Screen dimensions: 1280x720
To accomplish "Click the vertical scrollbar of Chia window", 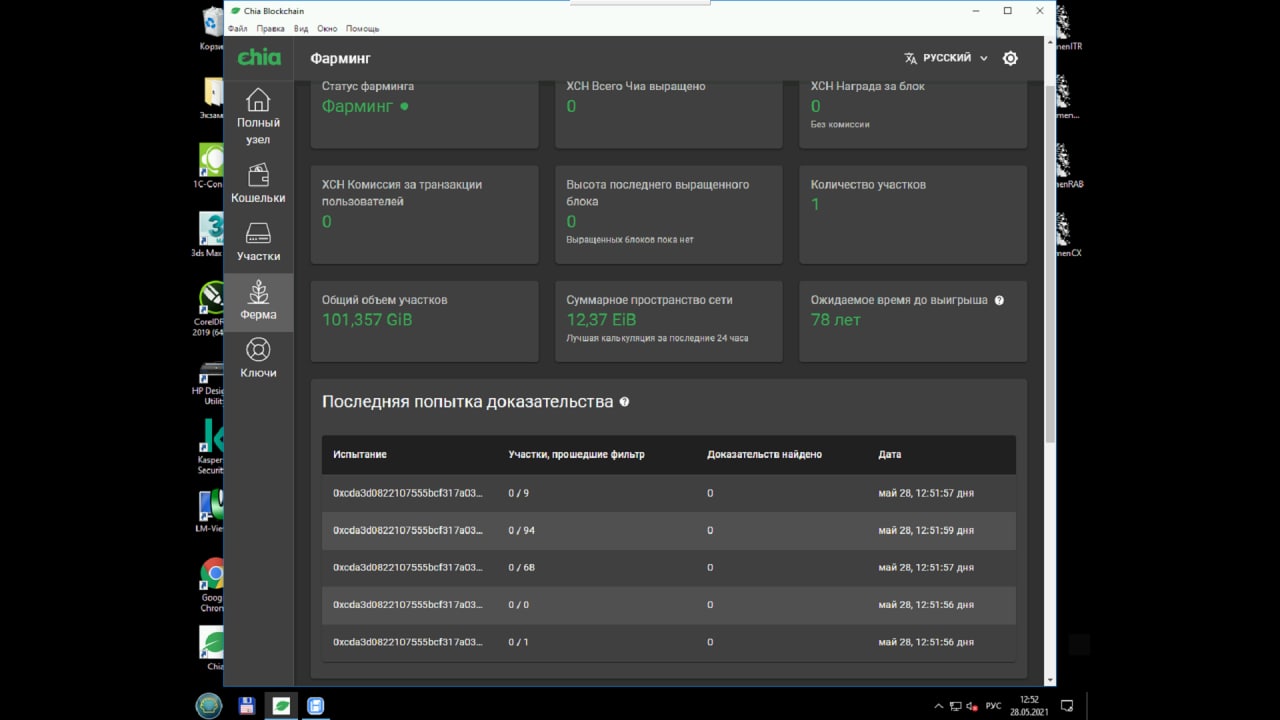I will [x=1050, y=264].
